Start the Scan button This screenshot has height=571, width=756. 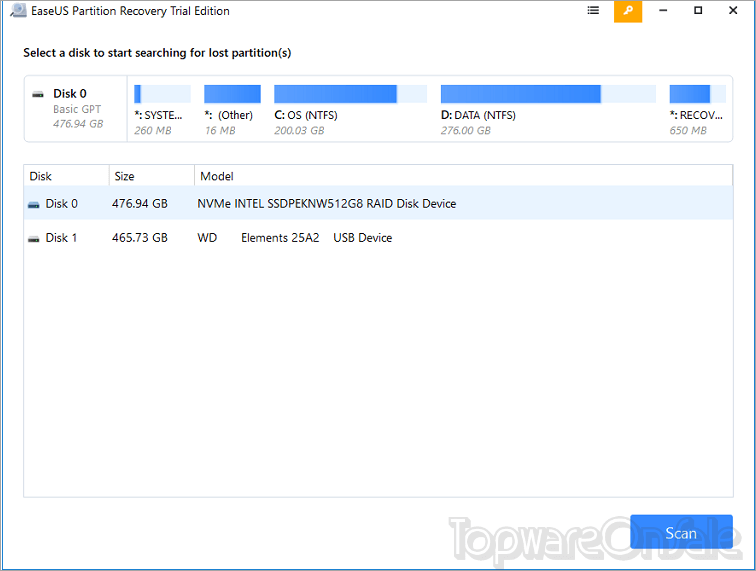(x=681, y=532)
